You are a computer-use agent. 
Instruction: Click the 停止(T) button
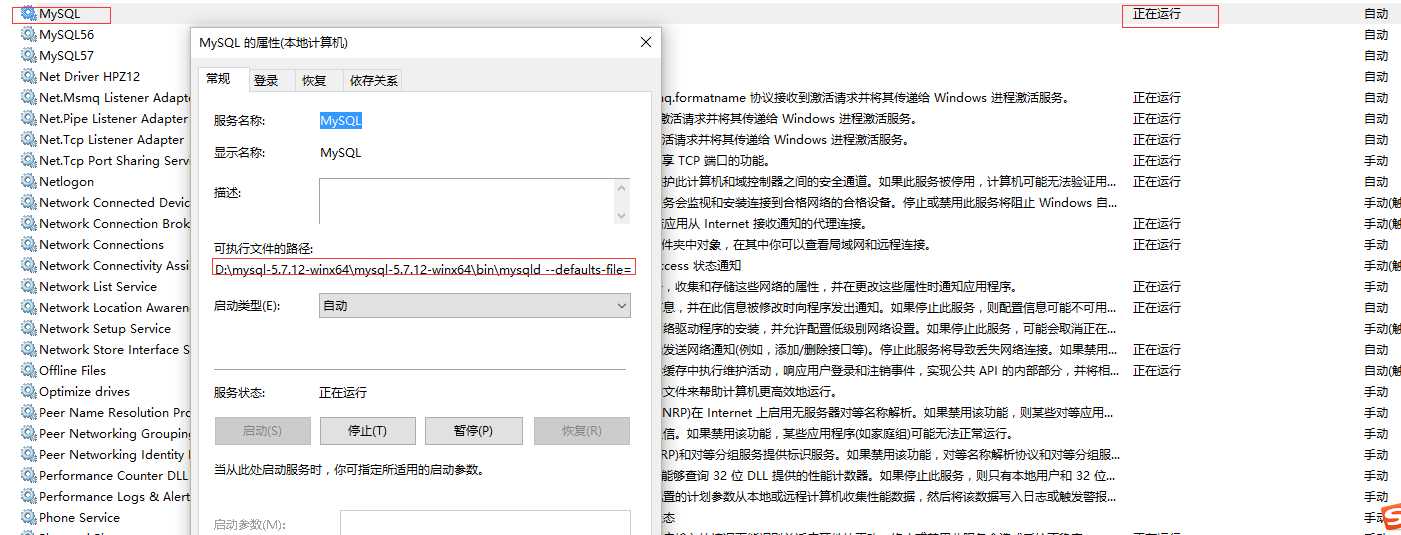[x=367, y=431]
